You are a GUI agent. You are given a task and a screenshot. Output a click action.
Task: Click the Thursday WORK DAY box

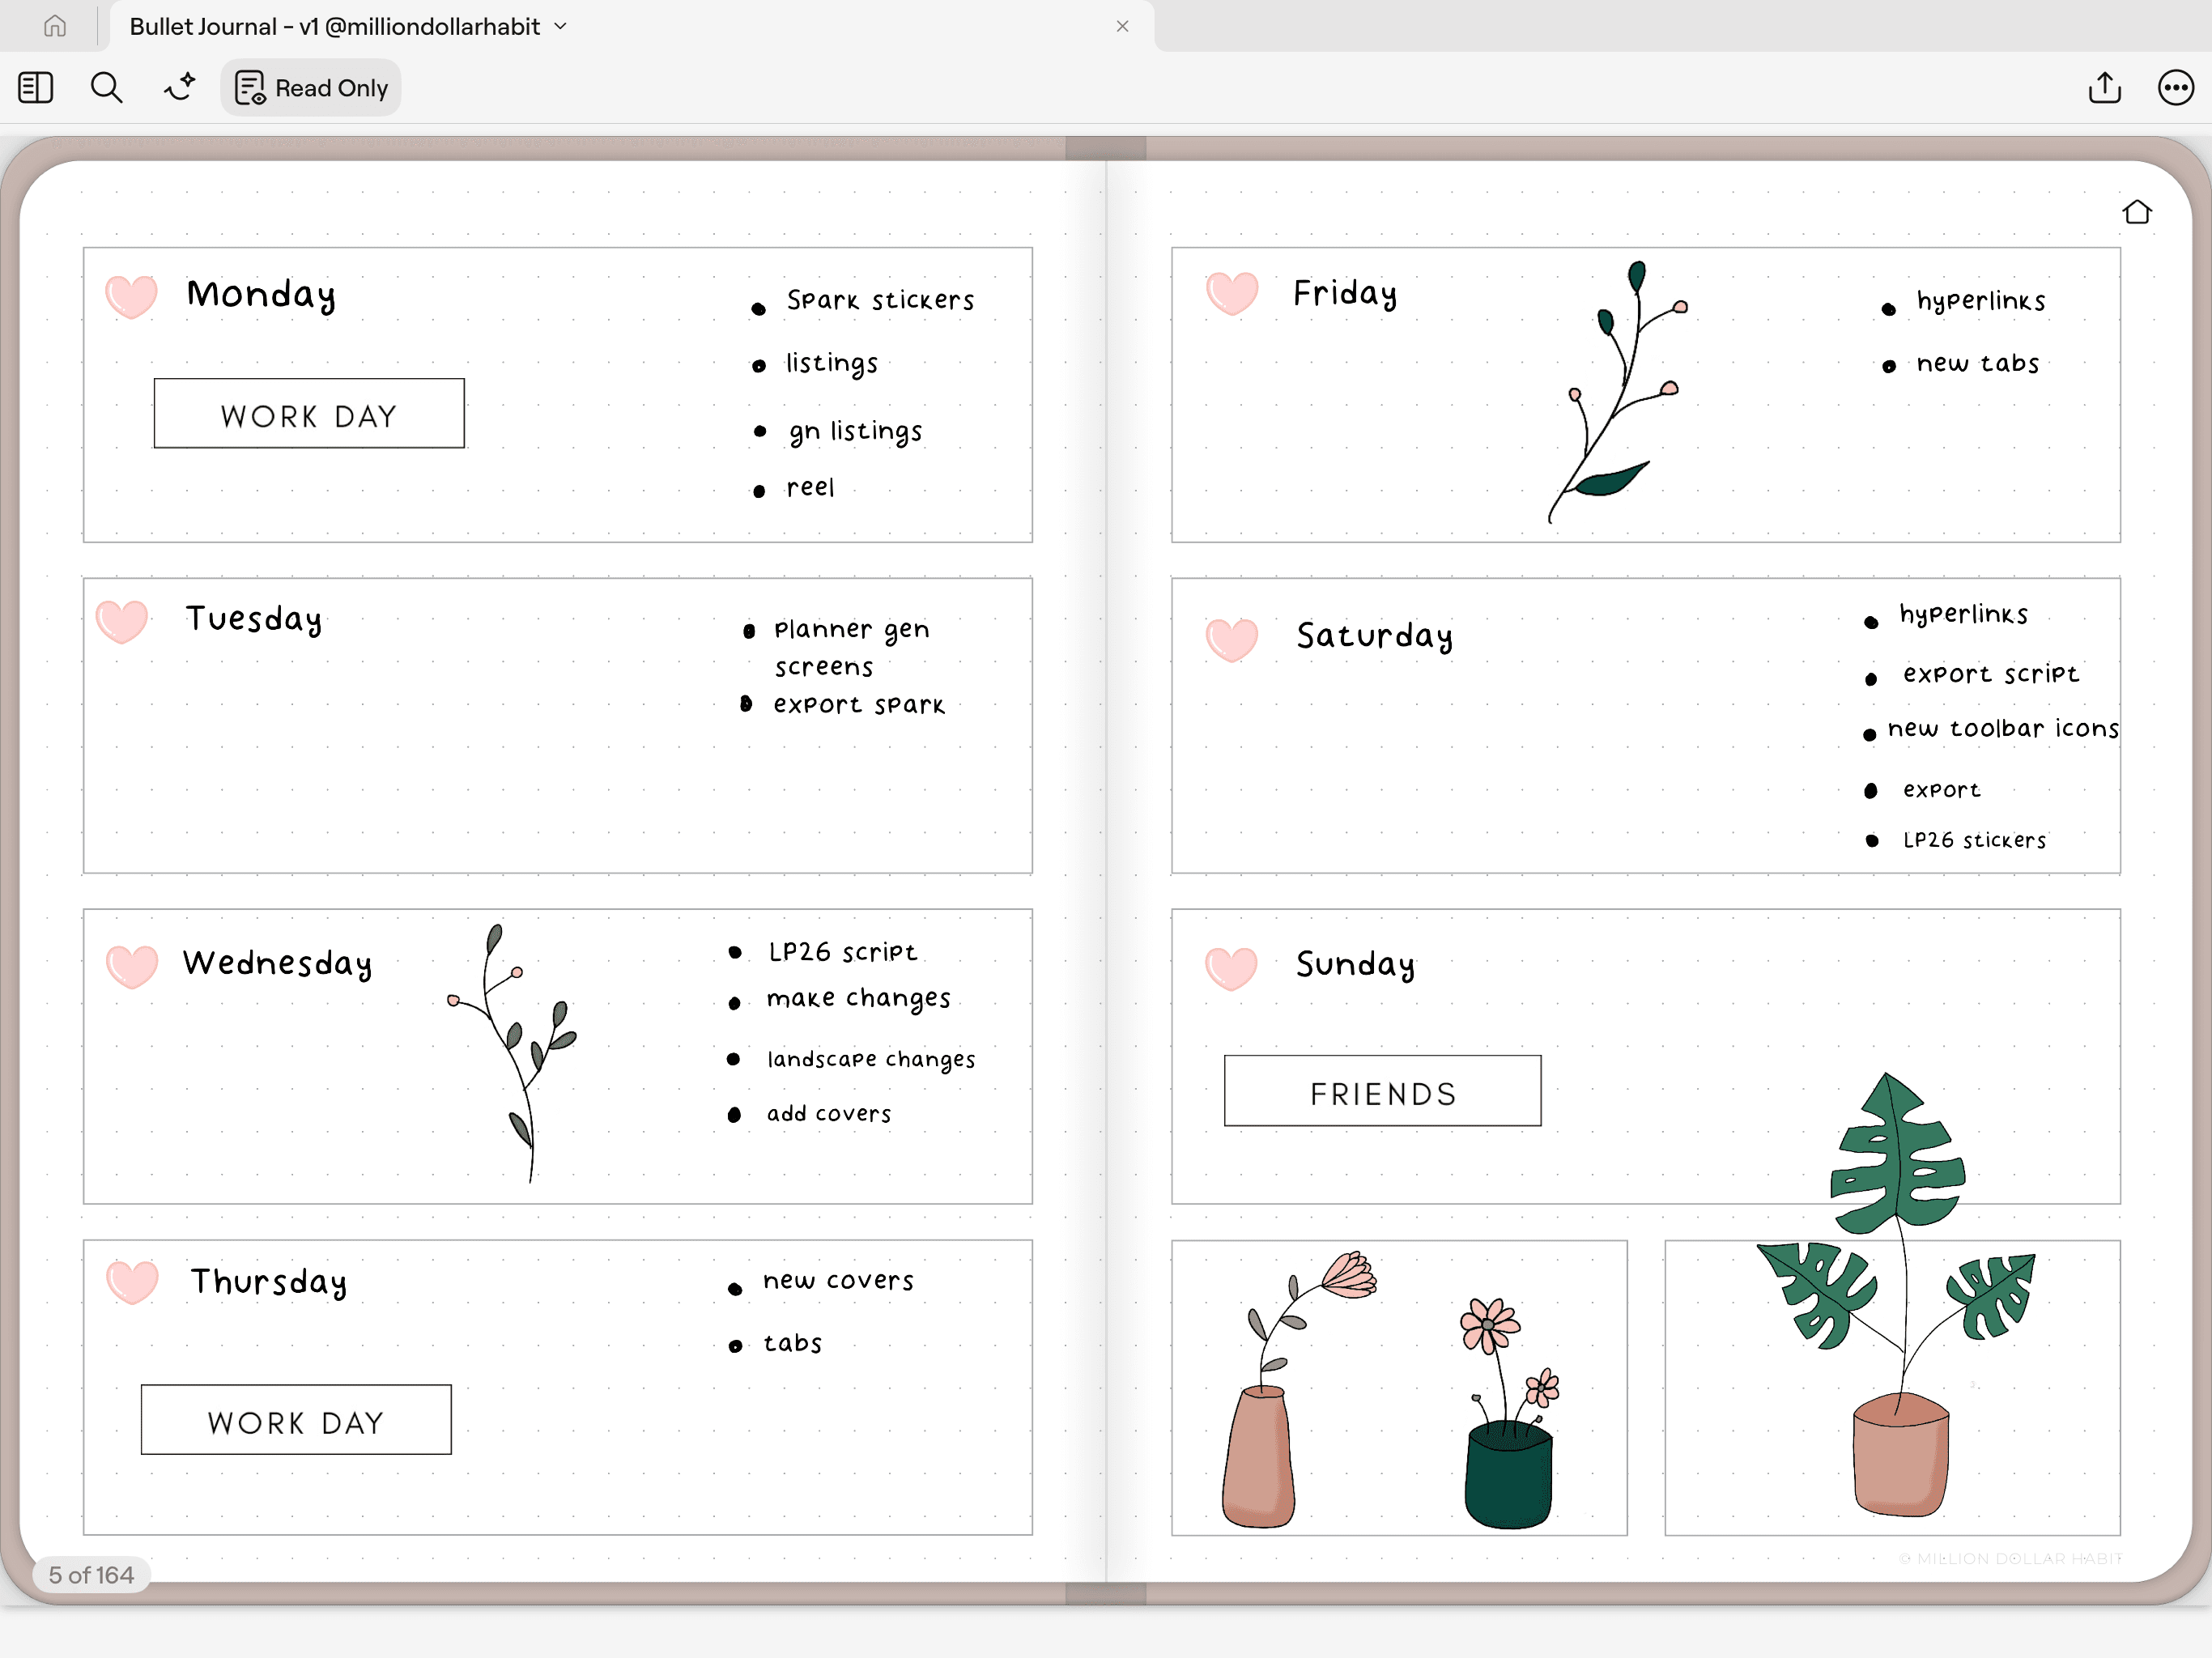(x=296, y=1420)
